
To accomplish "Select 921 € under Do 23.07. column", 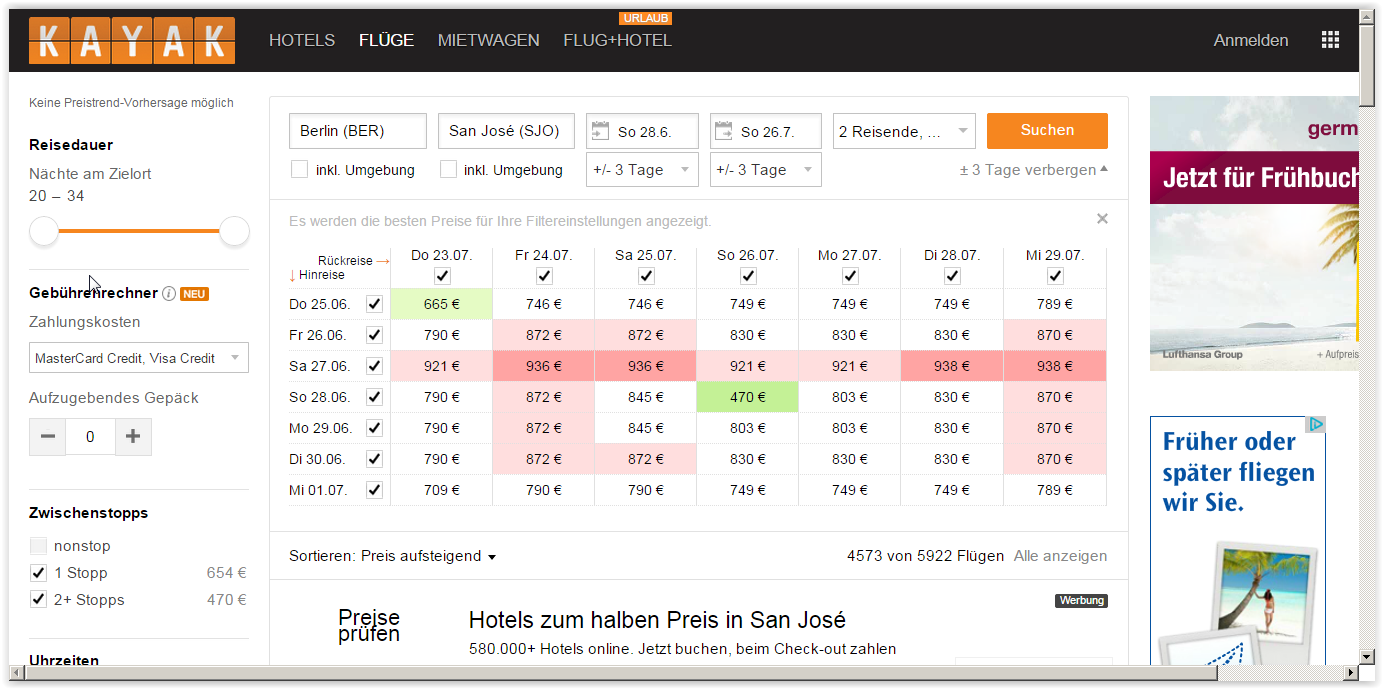I will click(442, 366).
